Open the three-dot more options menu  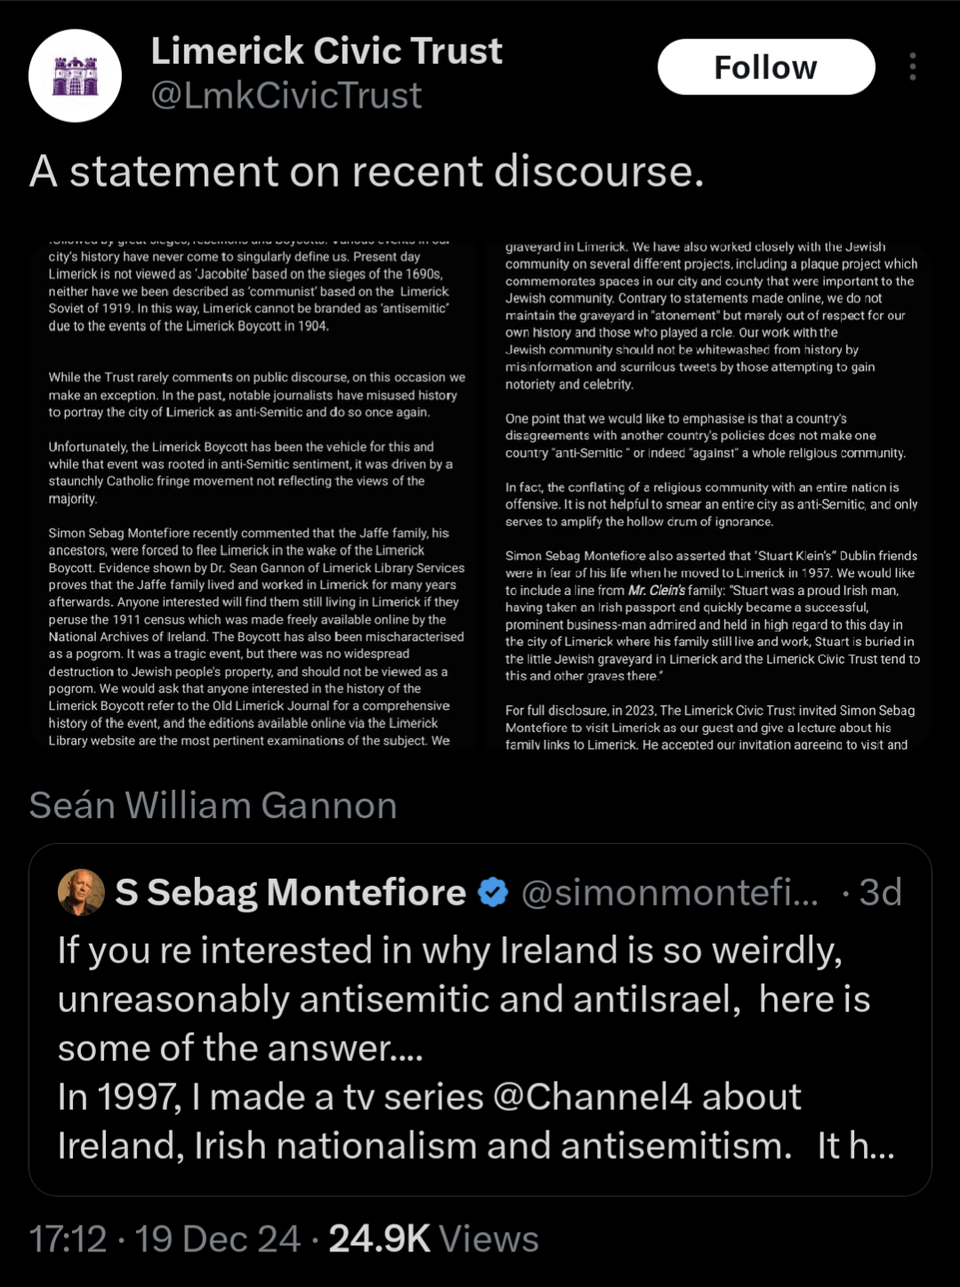(x=912, y=66)
